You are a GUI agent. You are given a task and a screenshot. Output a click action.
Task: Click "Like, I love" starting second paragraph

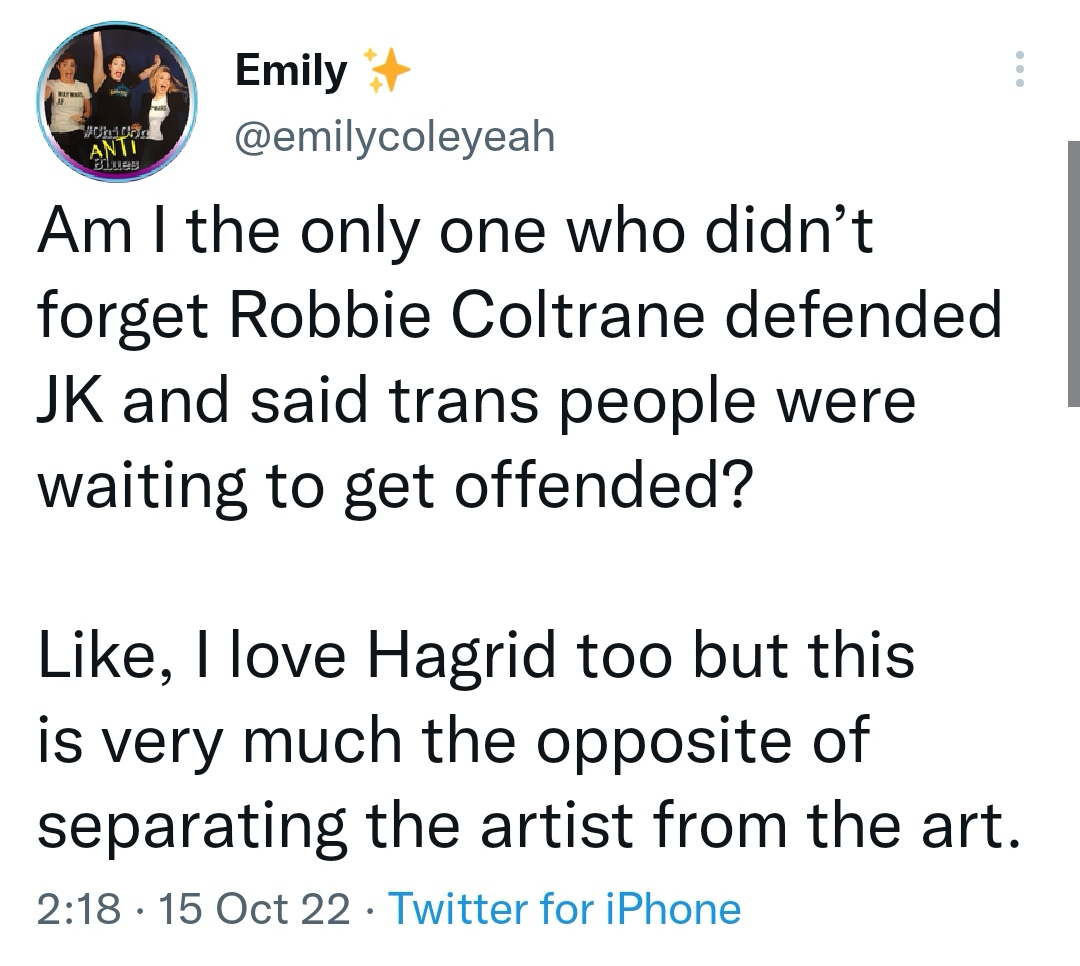[x=196, y=657]
